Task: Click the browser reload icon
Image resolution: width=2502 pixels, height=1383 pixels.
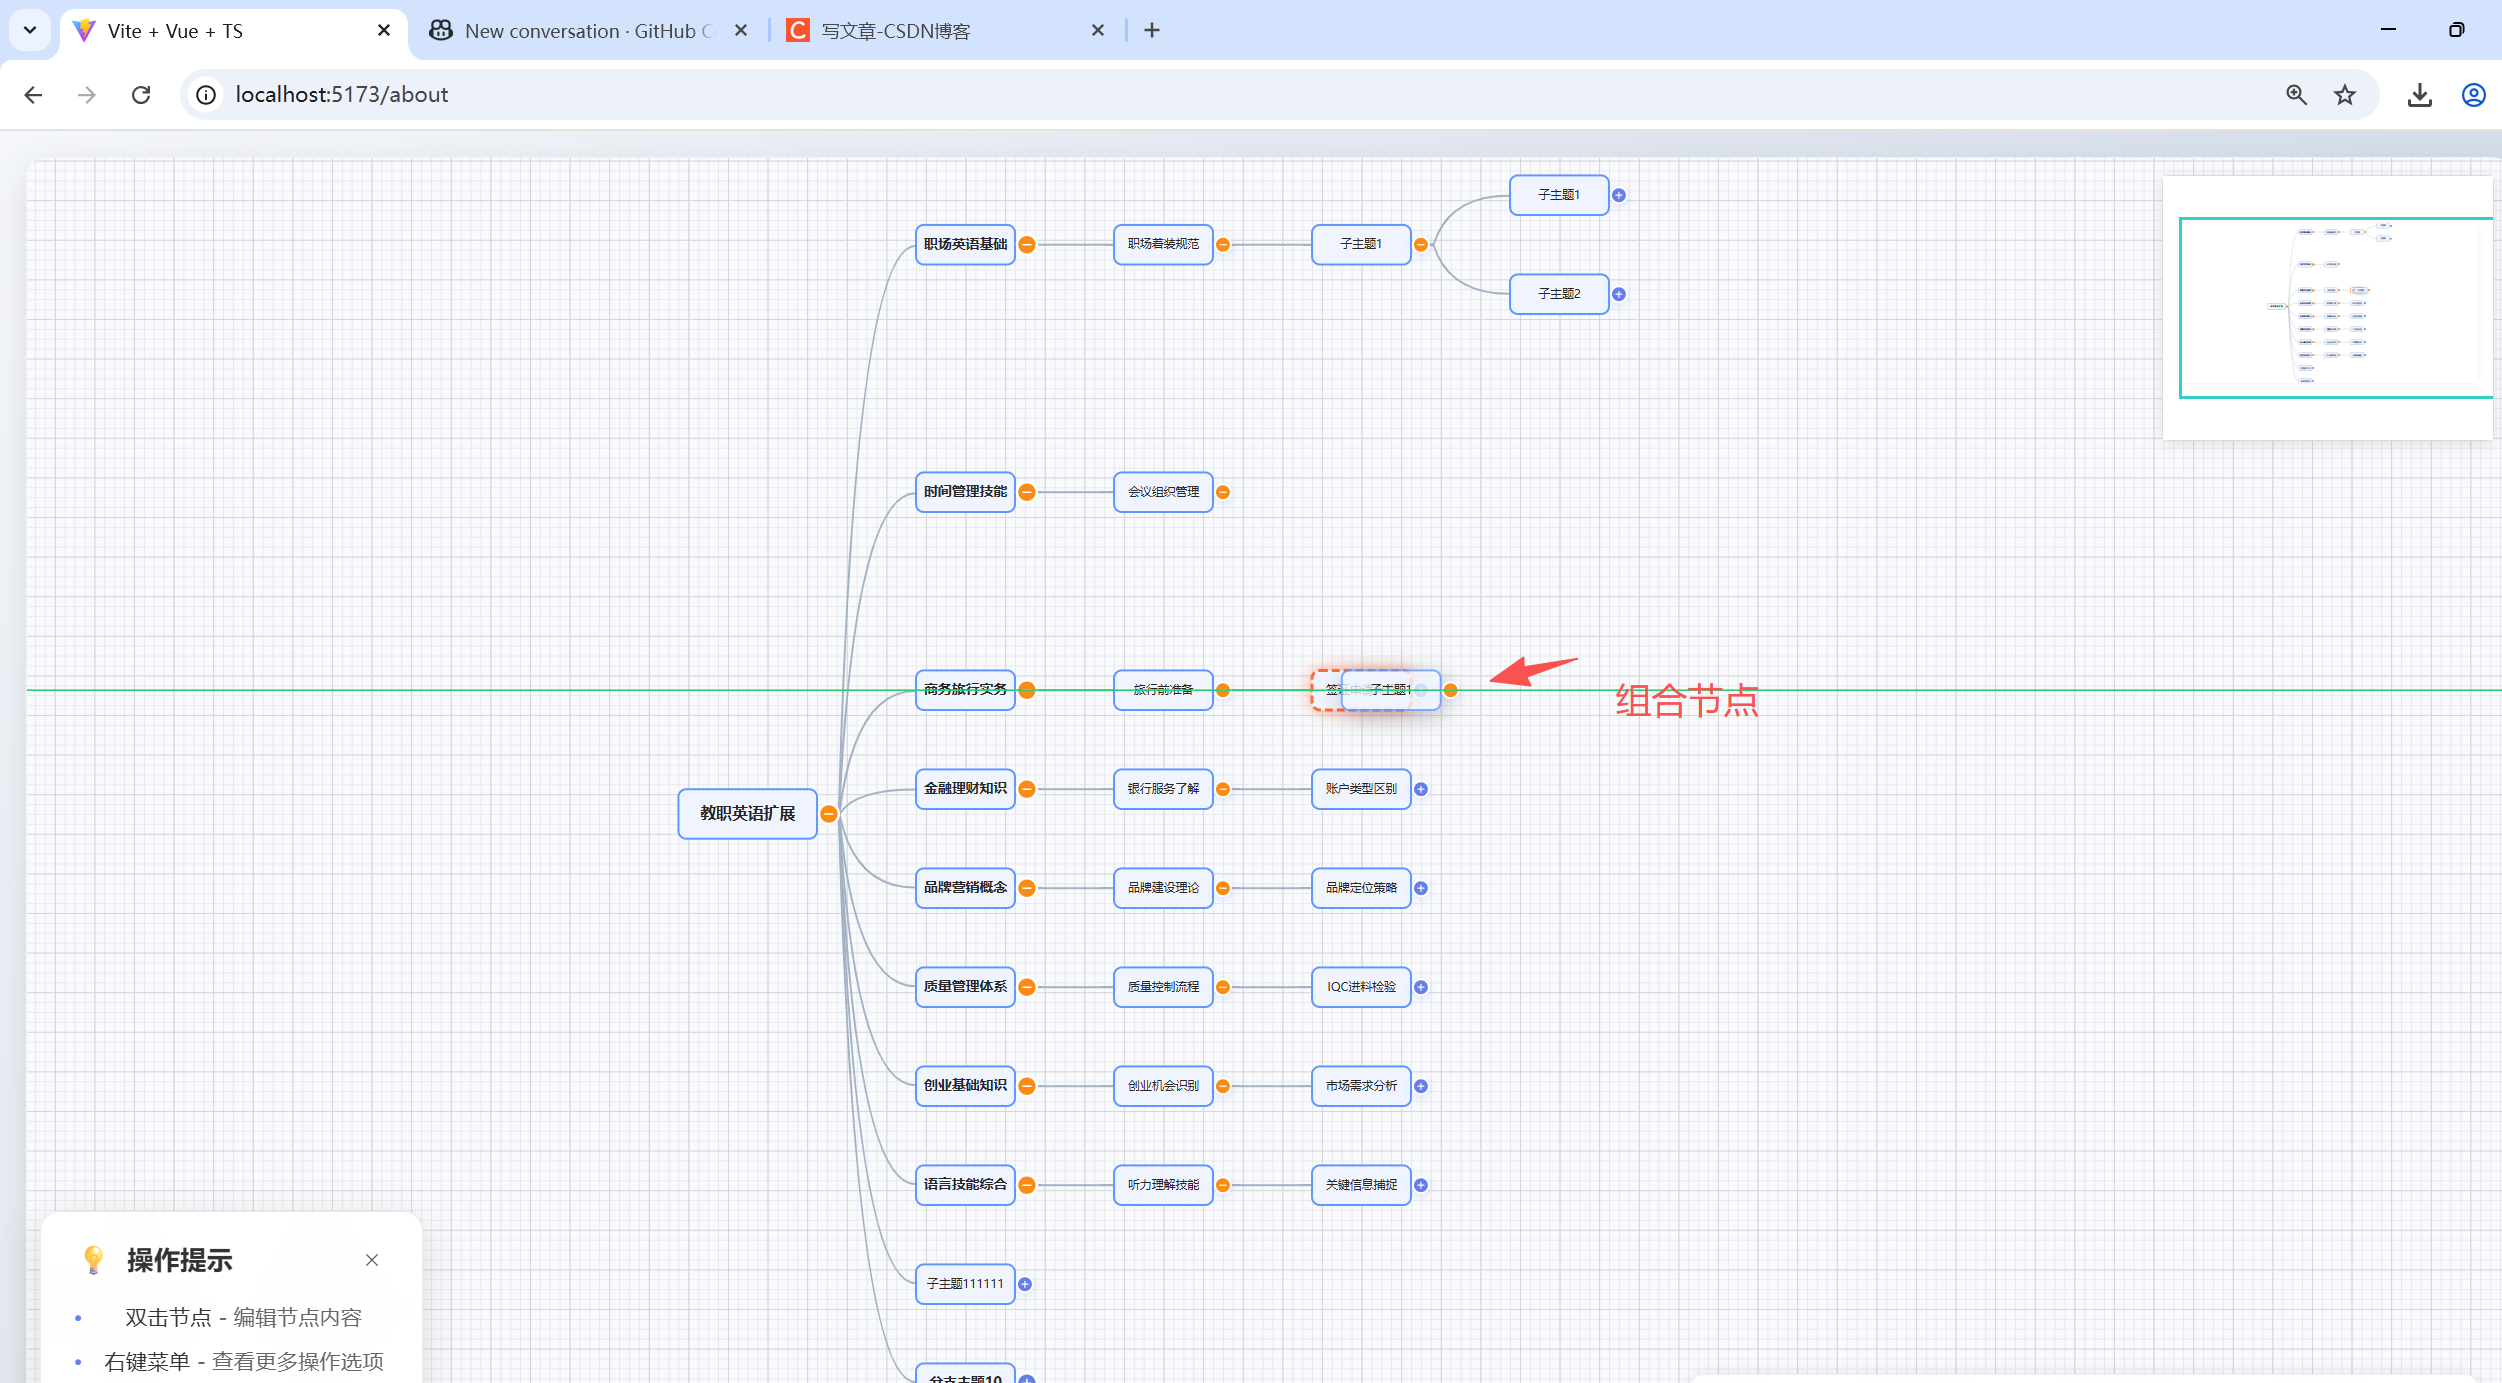Action: pos(141,95)
